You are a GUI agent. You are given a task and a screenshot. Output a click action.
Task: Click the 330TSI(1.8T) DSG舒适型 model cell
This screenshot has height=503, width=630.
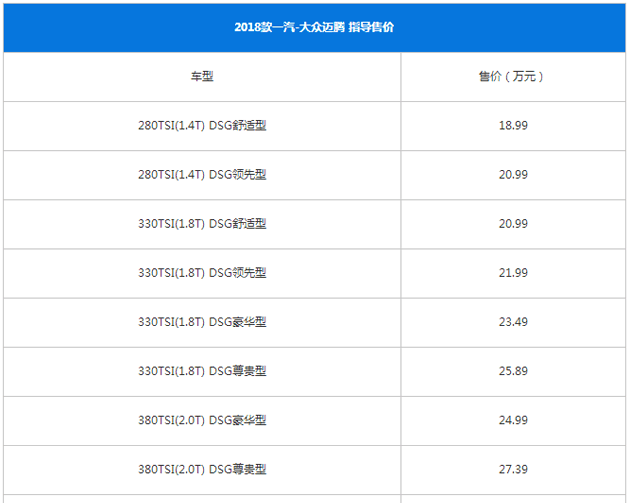tap(202, 223)
